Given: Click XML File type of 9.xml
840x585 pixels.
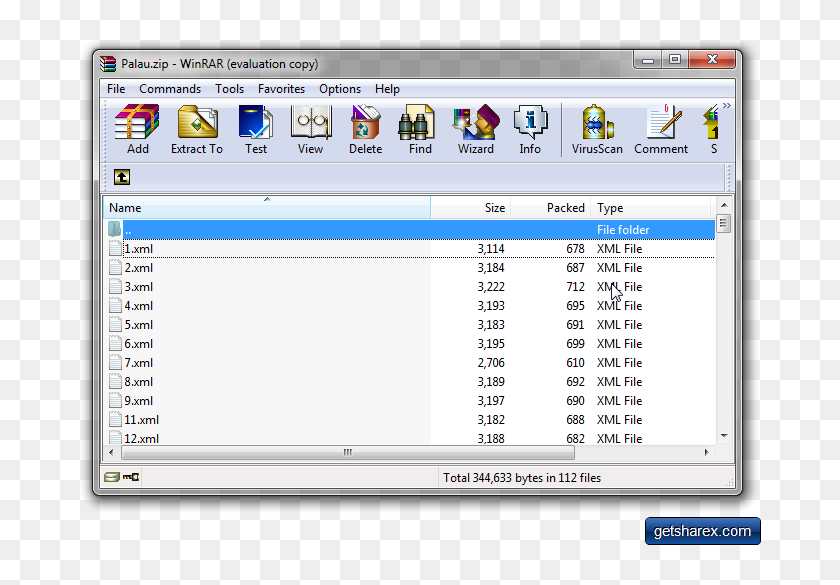Looking at the screenshot, I should coord(619,401).
